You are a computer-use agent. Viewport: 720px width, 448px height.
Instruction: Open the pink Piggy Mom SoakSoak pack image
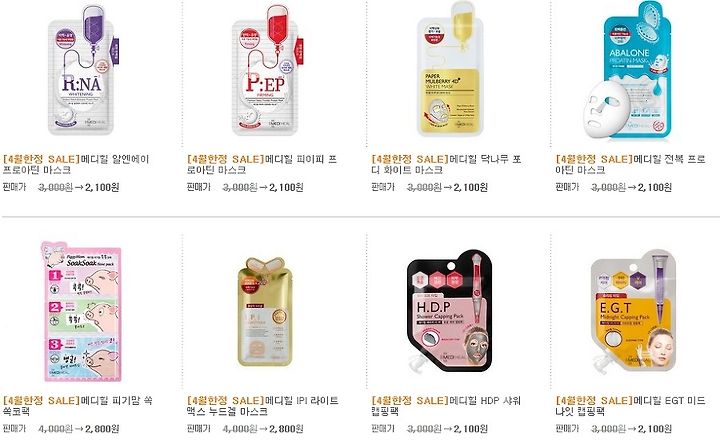[81, 311]
